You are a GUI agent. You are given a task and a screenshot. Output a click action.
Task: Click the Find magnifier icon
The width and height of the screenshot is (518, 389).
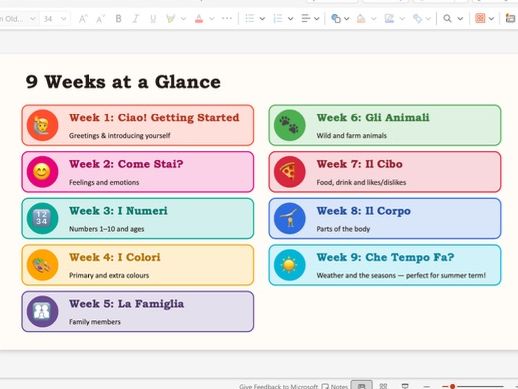point(447,19)
